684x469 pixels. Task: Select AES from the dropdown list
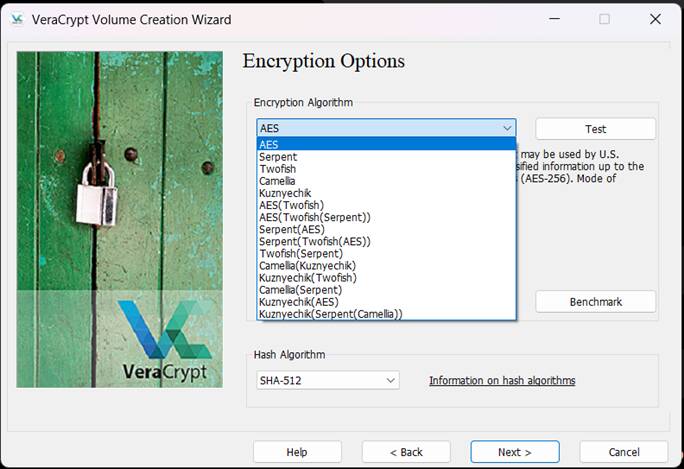tap(386, 144)
